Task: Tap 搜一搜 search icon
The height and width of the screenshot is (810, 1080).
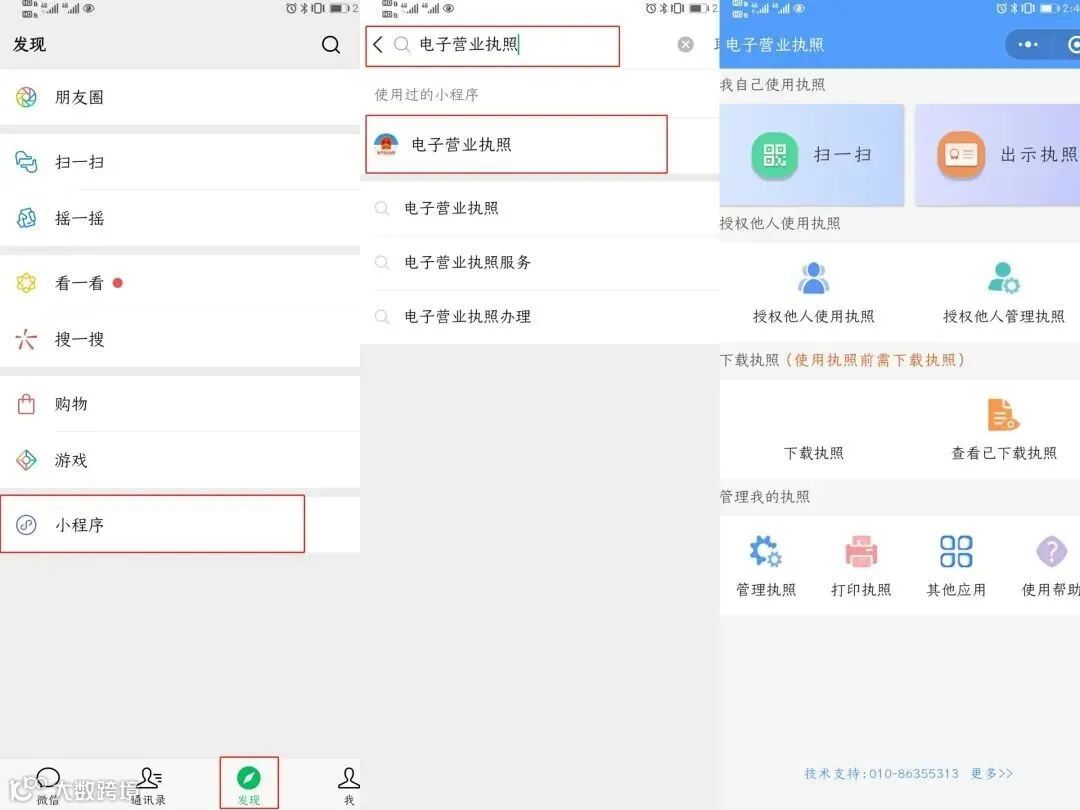Action: [x=26, y=339]
